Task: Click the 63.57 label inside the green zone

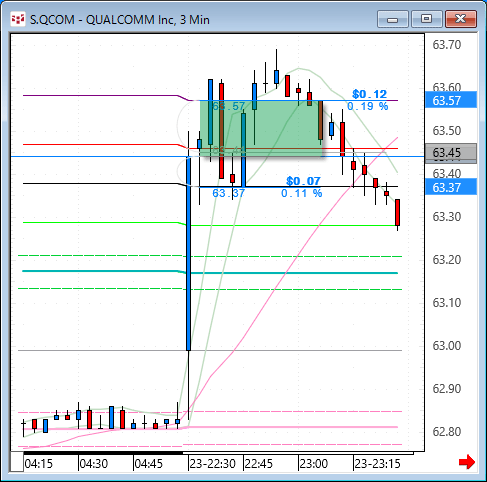Action: tap(229, 106)
